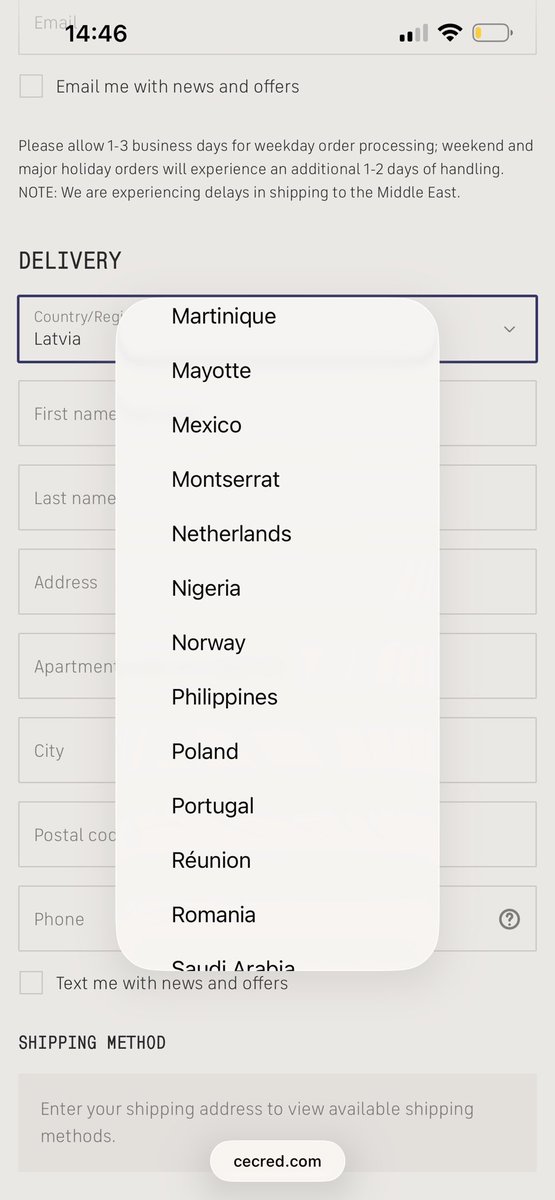This screenshot has height=1200, width=555.
Task: Expand Country/Region dropdown chevron
Action: [509, 329]
